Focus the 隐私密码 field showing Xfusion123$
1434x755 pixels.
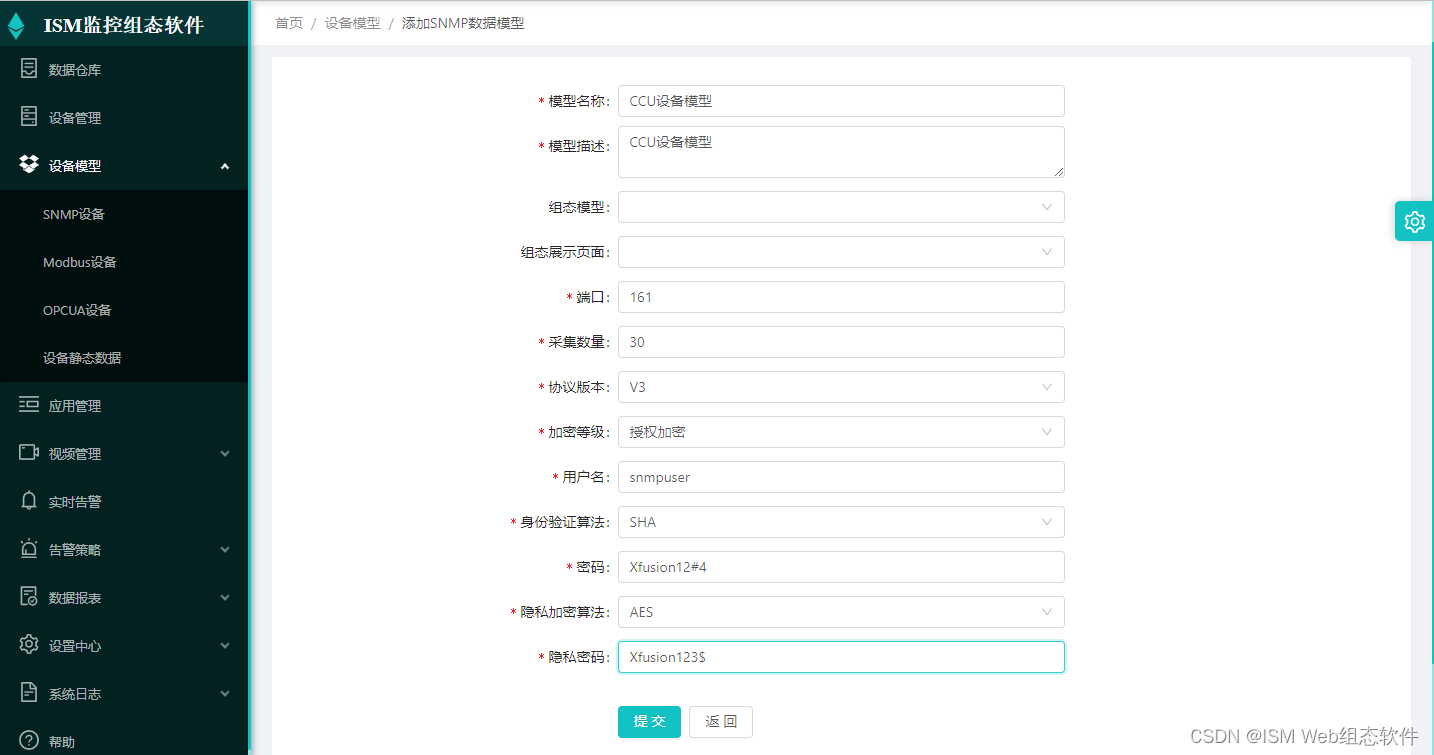(841, 657)
